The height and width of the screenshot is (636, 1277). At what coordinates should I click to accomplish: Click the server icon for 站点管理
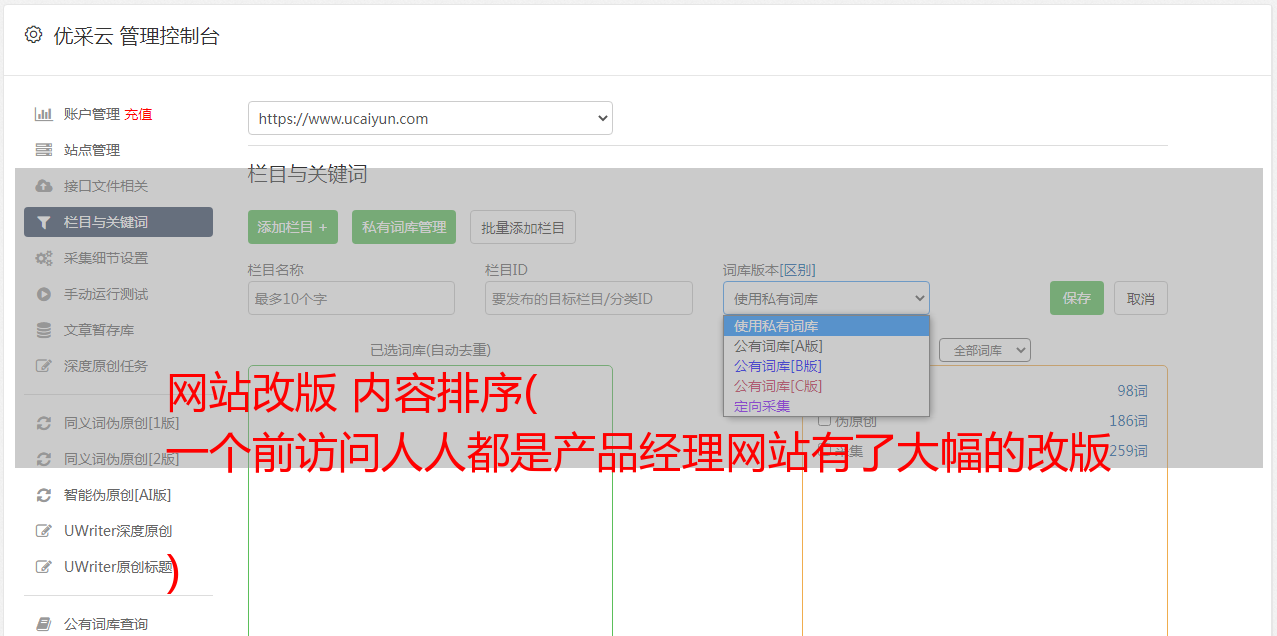44,150
